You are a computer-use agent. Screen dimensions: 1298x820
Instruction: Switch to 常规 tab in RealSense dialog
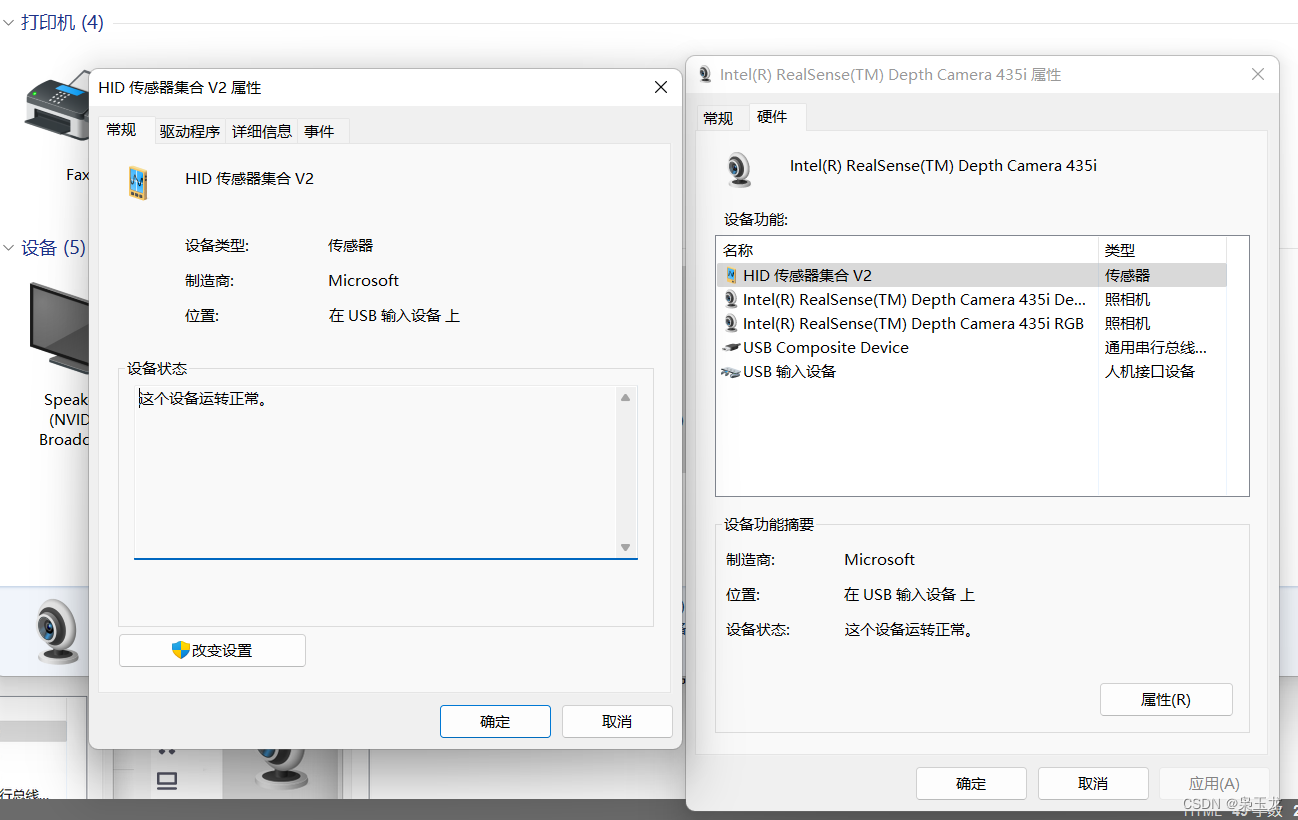pos(718,118)
